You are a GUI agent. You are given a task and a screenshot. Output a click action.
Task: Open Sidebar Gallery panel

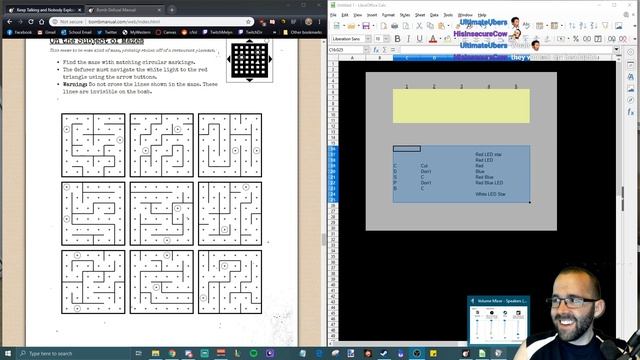631,89
